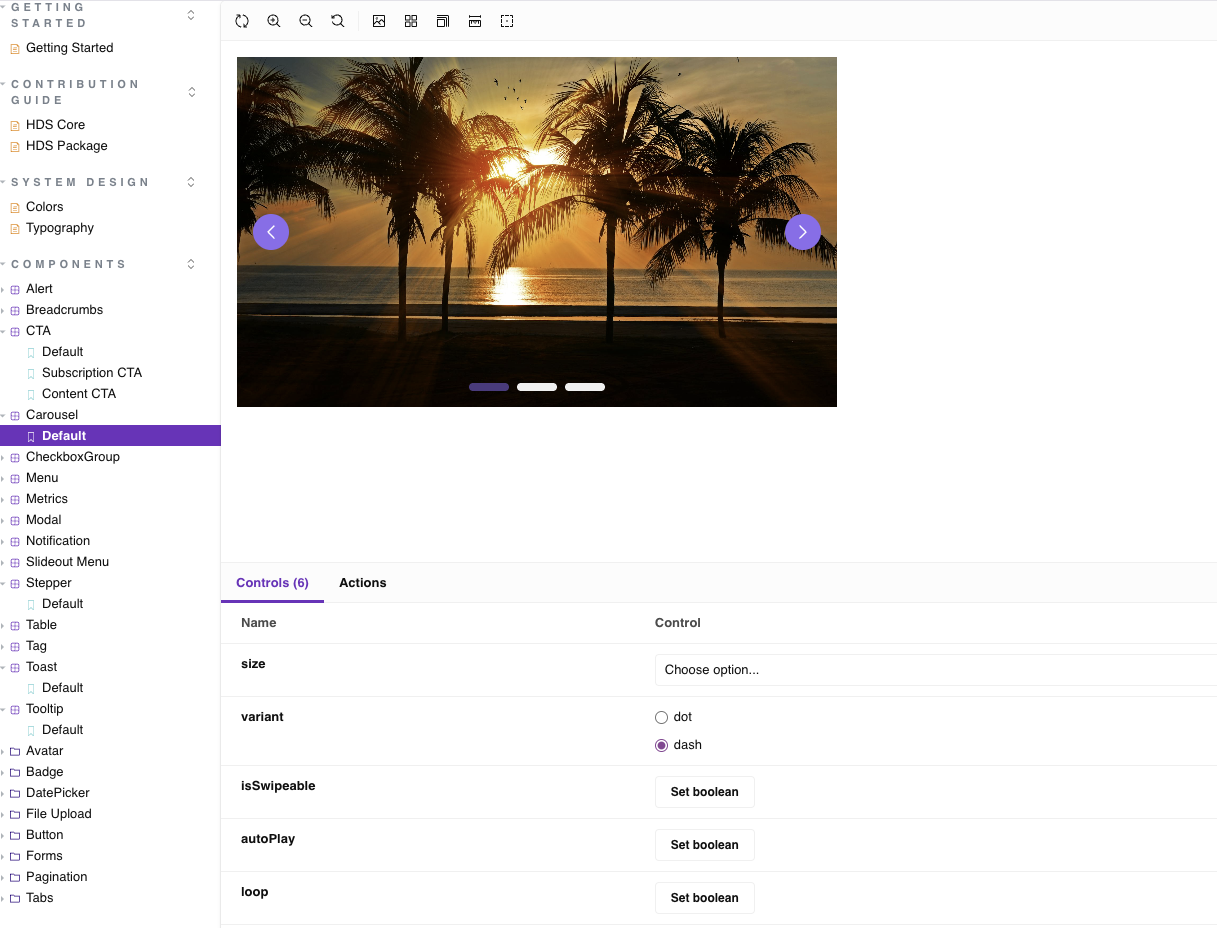Select the dot variant radio button

click(661, 717)
